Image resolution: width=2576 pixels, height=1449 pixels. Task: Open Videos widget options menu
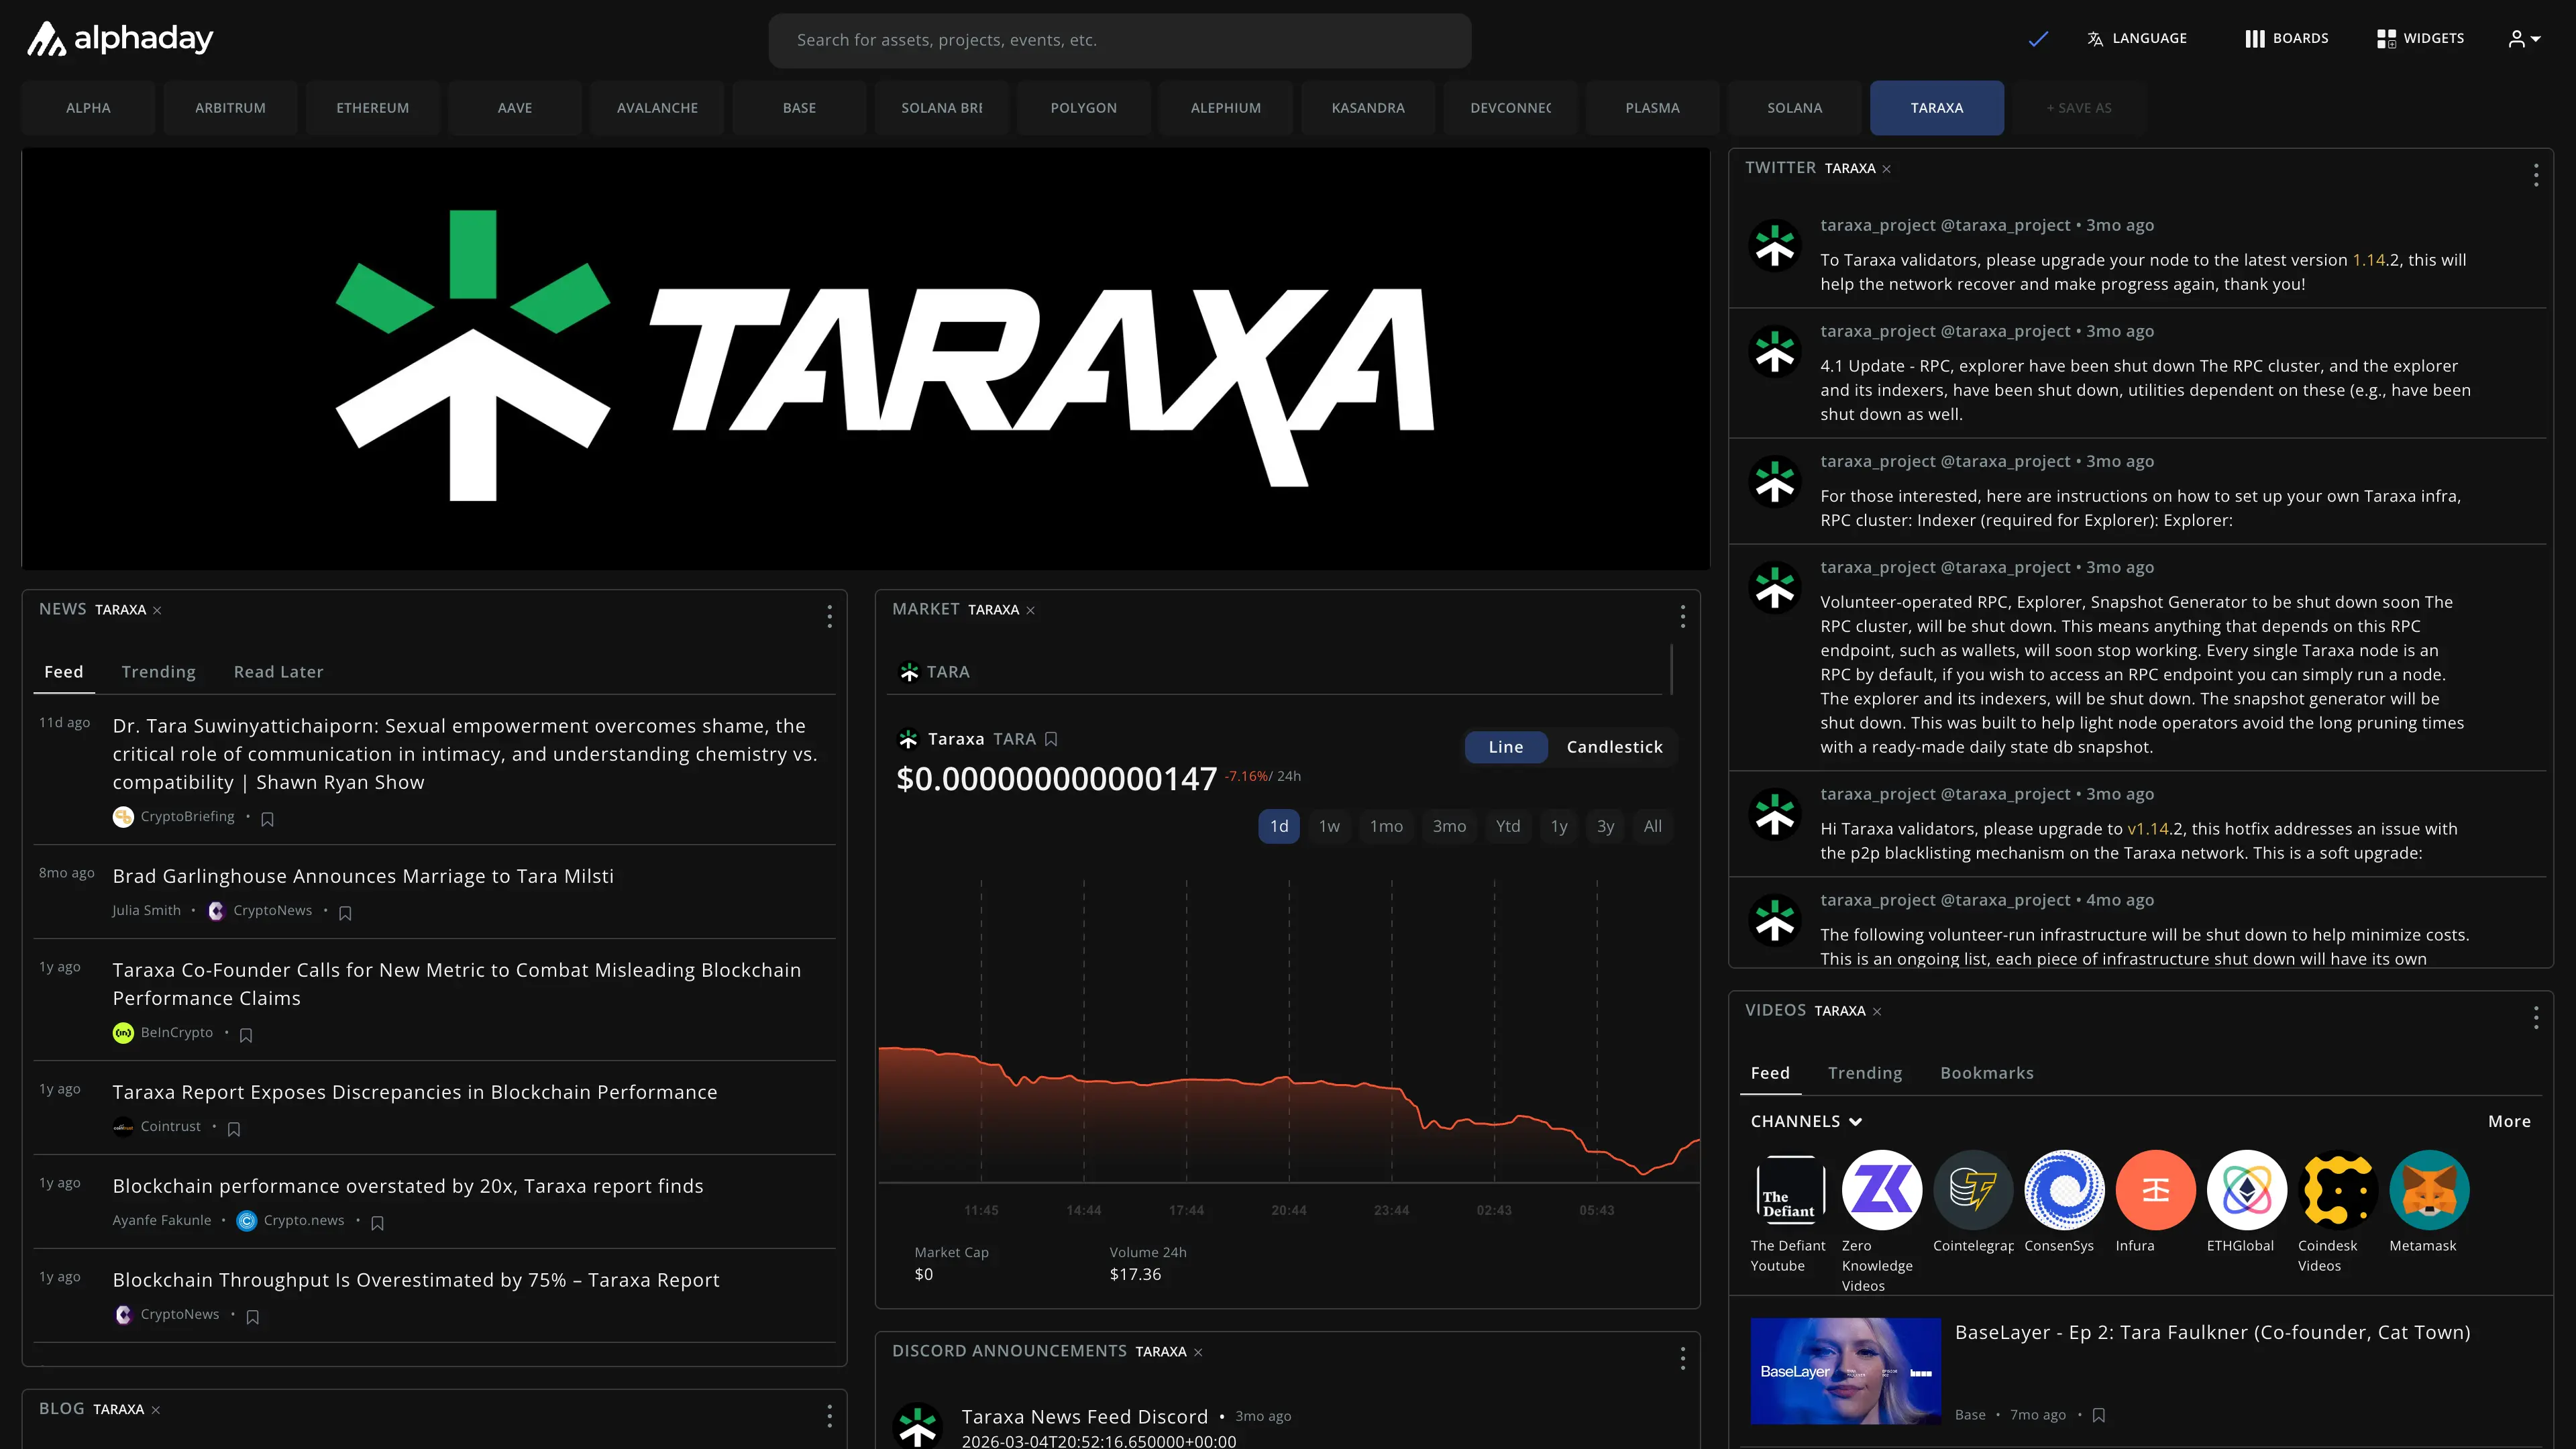pyautogui.click(x=2535, y=1017)
